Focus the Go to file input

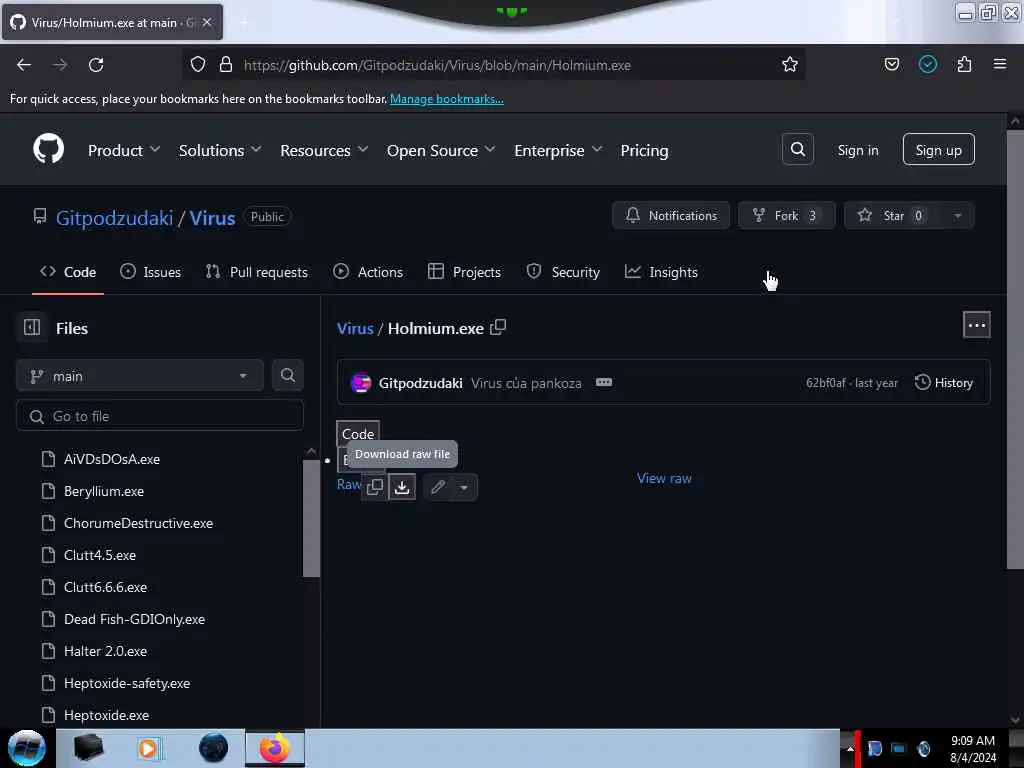[160, 416]
